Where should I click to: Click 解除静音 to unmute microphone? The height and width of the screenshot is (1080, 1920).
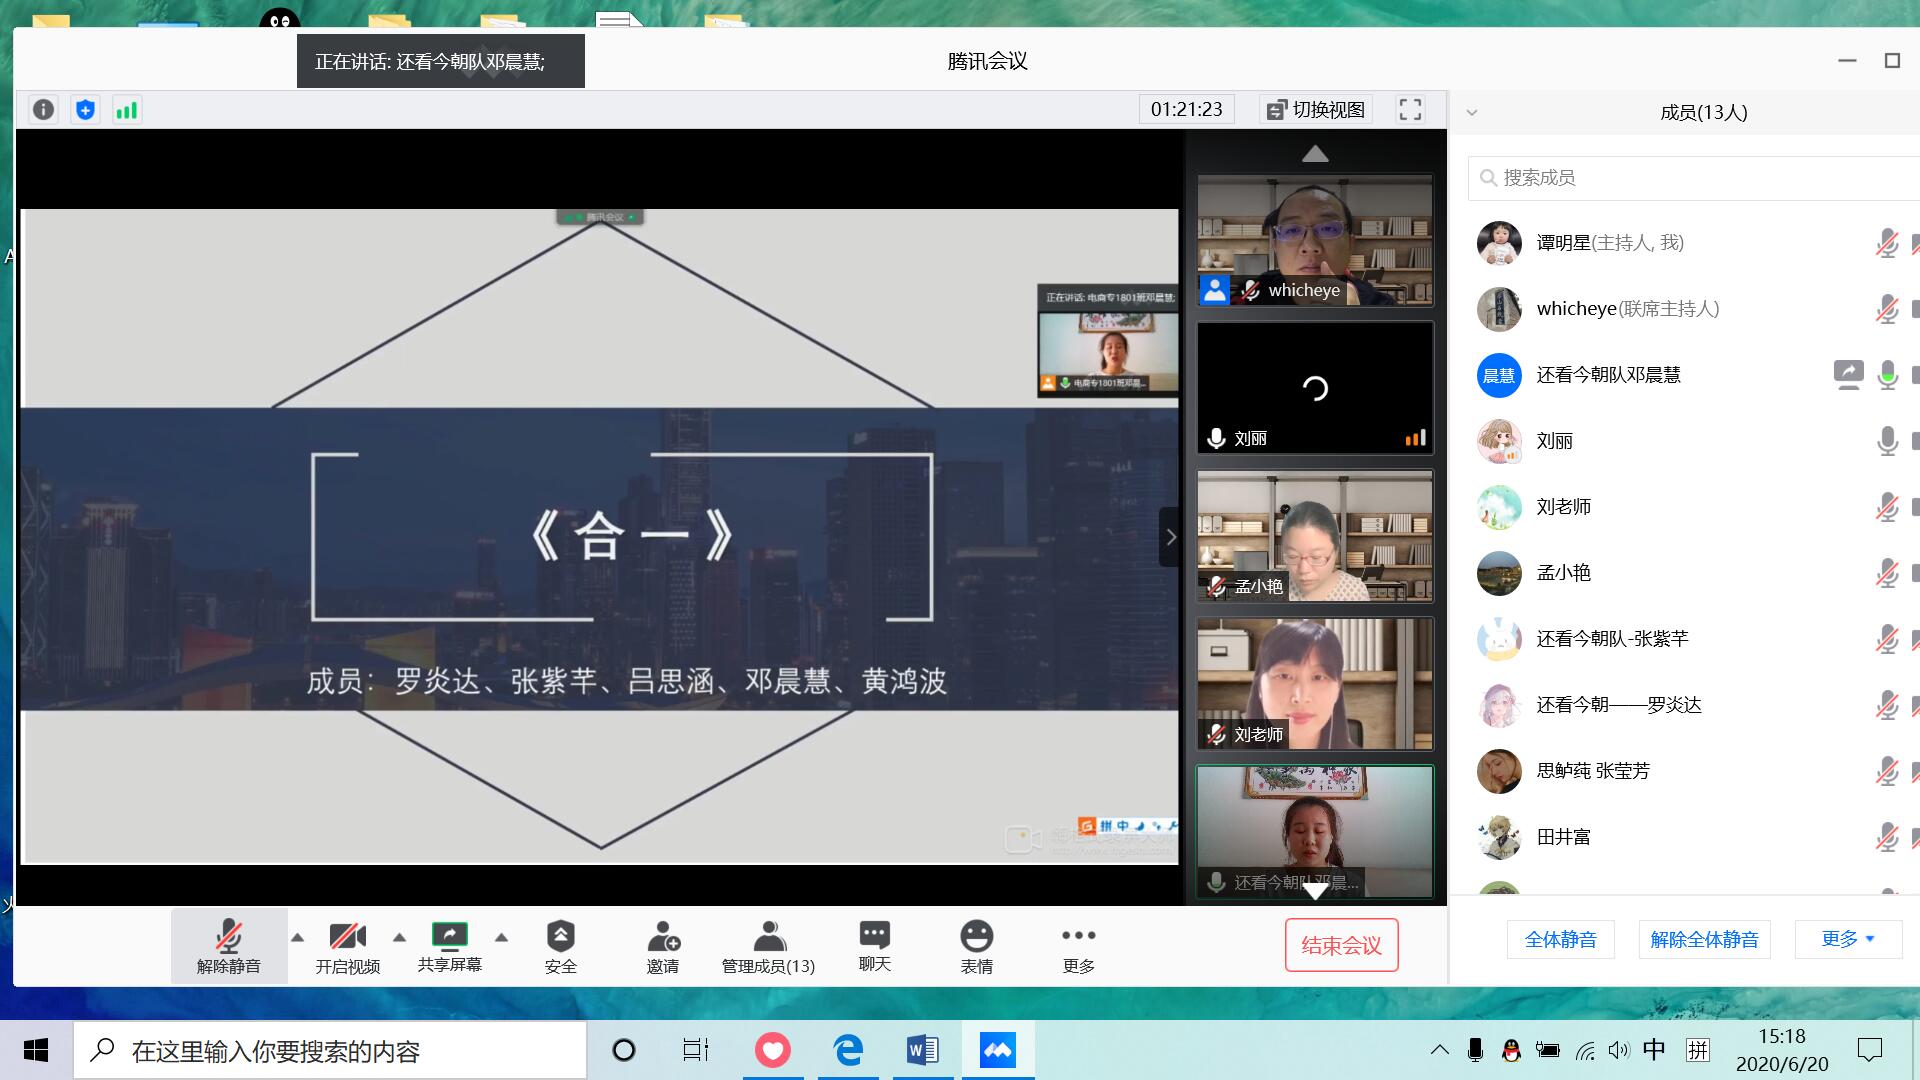[228, 946]
